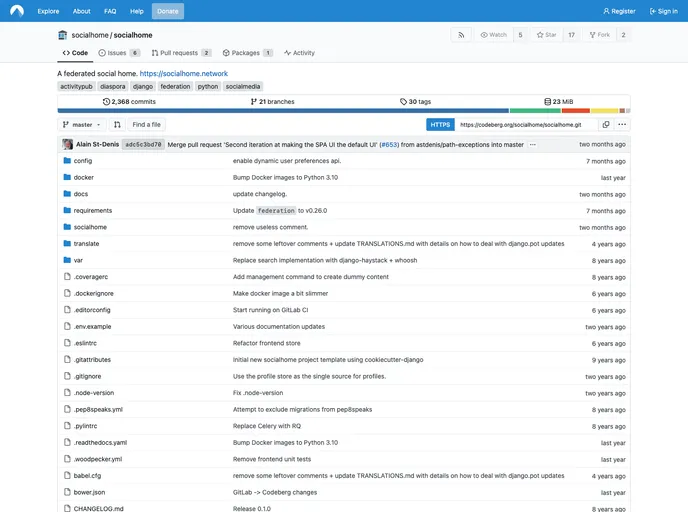Screen dimensions: 688x512
Task: Click the blue segment of language bar
Action: [x=283, y=111]
